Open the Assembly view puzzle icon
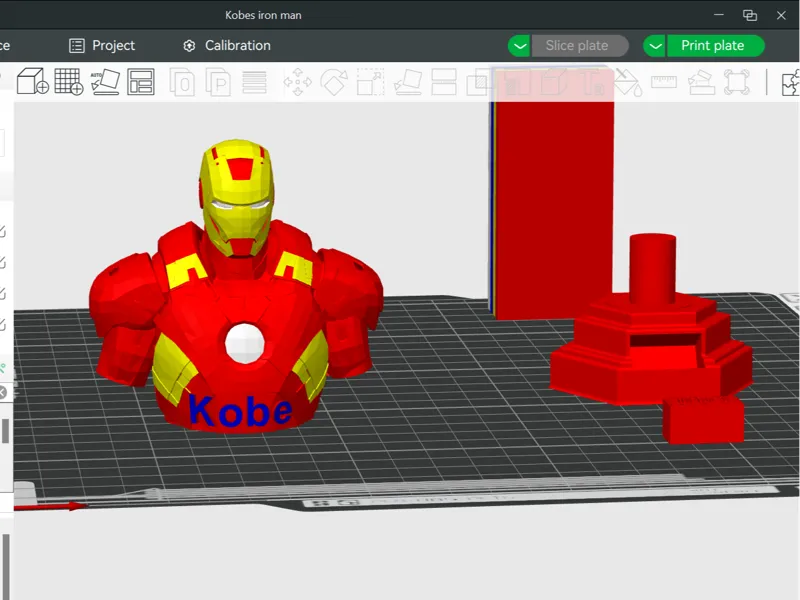 coord(791,83)
